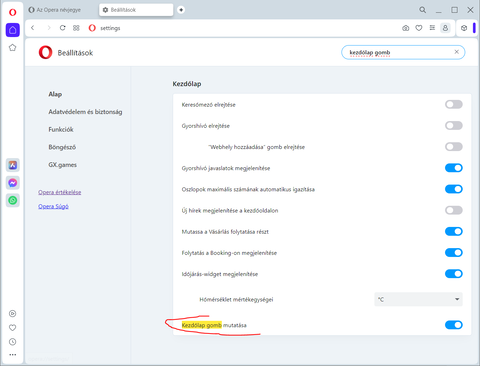Disable Oszlopok maximális számának automatikus igazítása
480x366 pixels.
[454, 189]
